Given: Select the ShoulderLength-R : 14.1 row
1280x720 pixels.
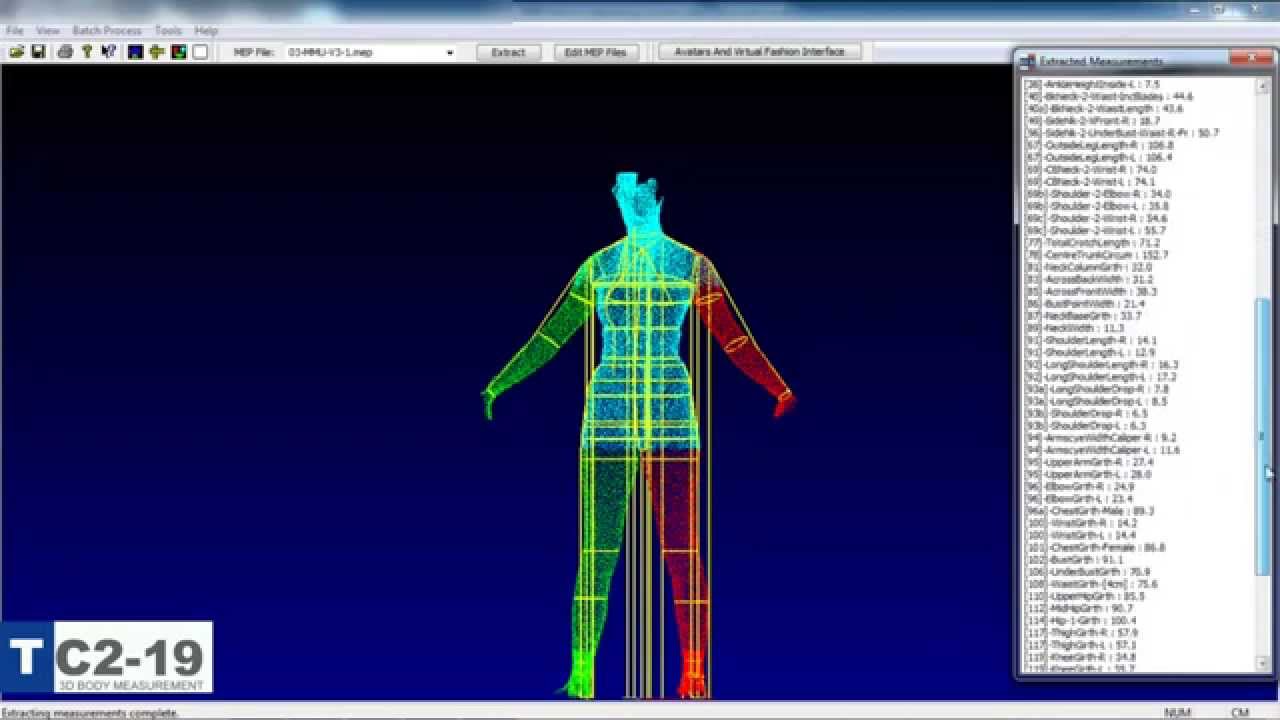Looking at the screenshot, I should pos(1092,340).
